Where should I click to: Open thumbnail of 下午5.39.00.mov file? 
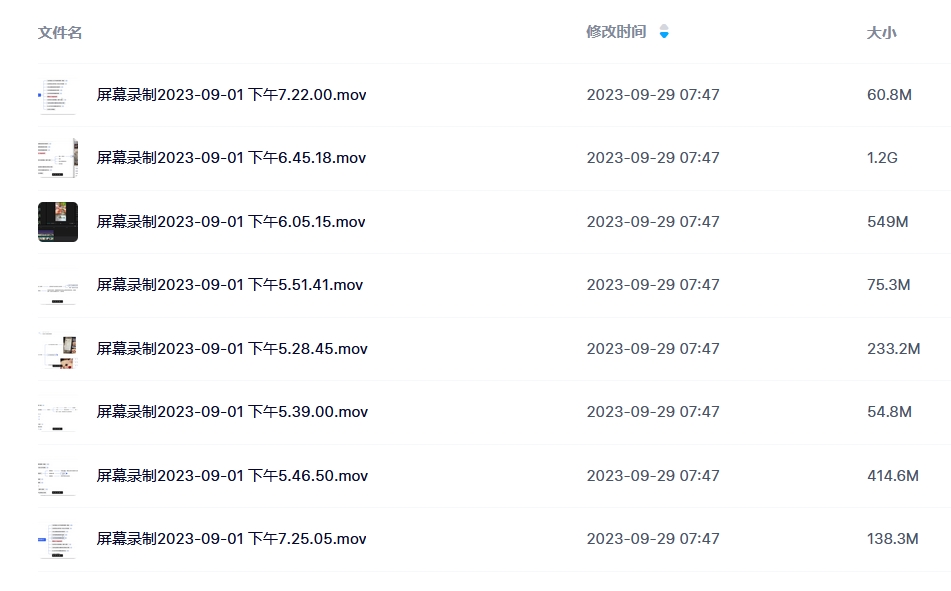pyautogui.click(x=58, y=412)
